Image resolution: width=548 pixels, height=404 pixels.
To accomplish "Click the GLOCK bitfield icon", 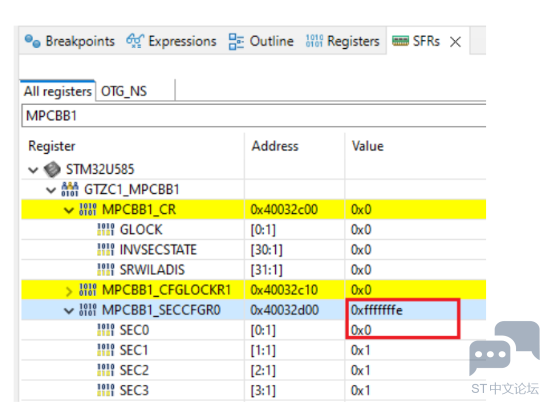I will pos(106,230).
